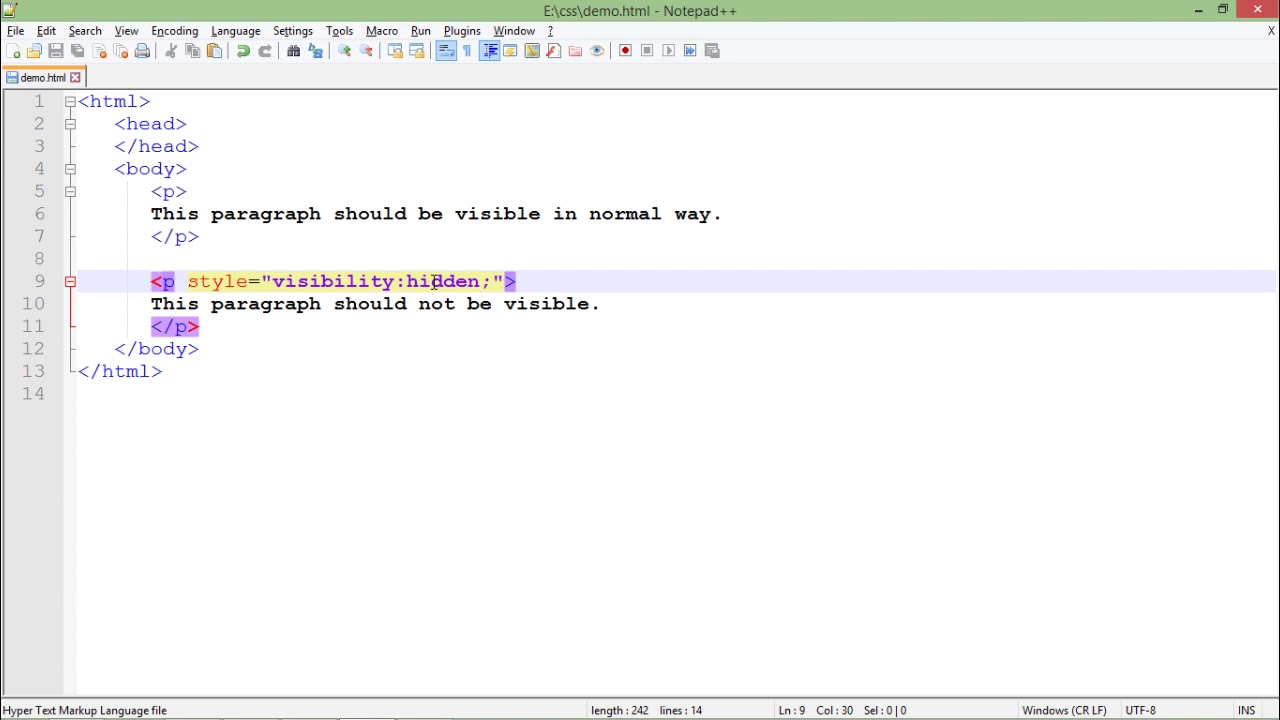
Task: Close all documents toolbar icon
Action: pyautogui.click(x=121, y=51)
